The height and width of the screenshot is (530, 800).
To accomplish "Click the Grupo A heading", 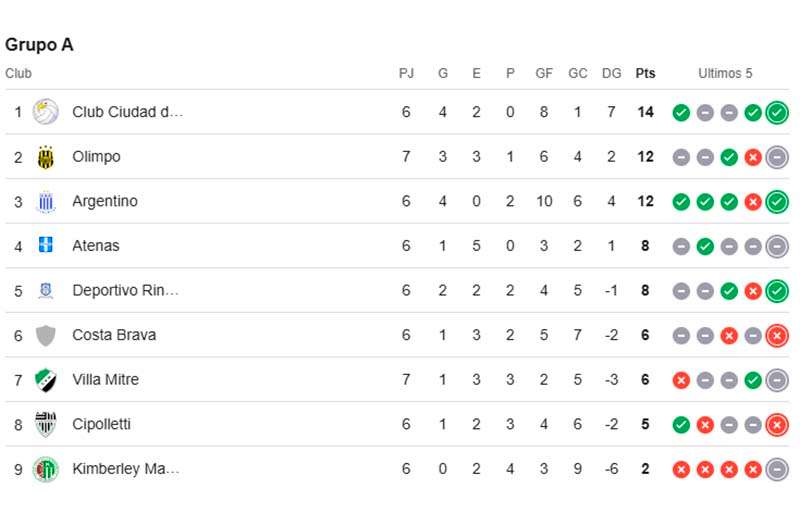I will point(39,45).
